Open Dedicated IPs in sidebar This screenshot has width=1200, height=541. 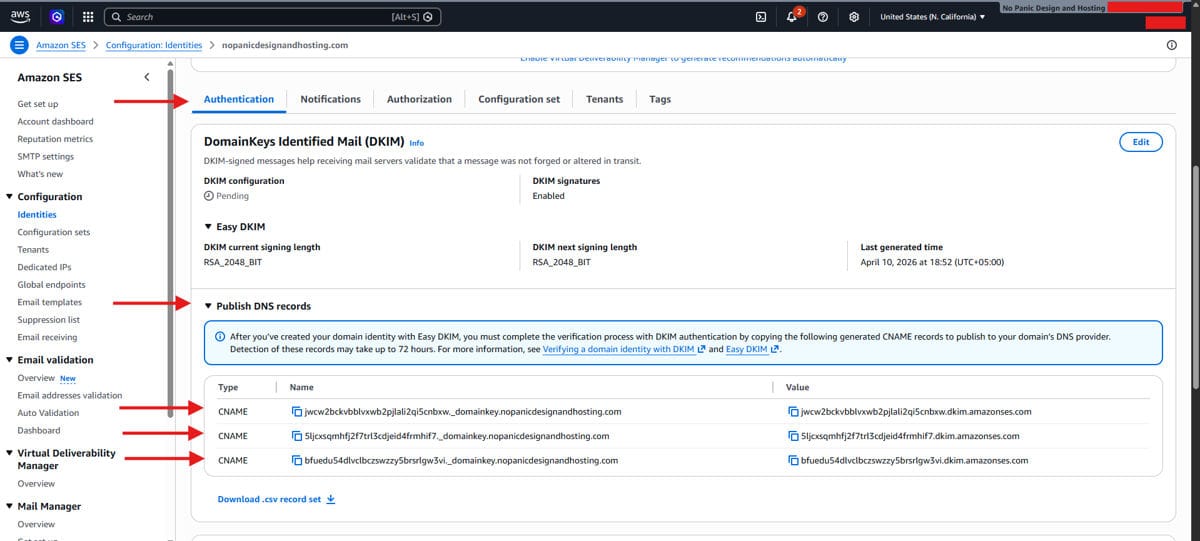click(45, 267)
